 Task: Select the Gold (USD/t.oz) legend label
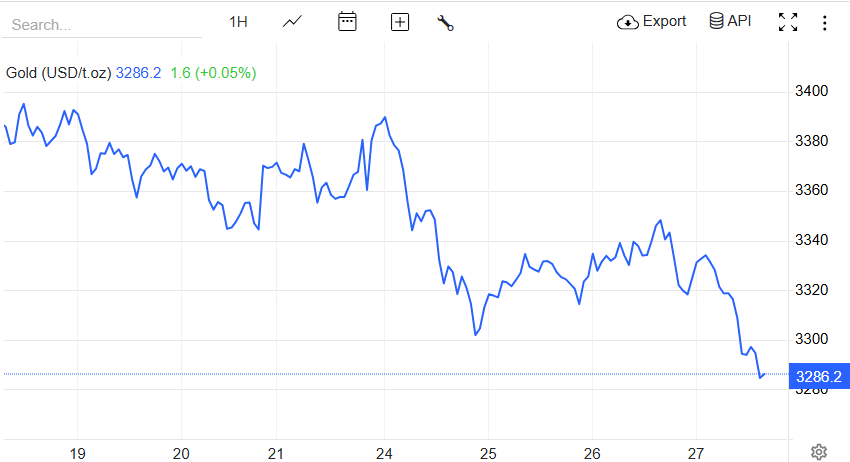(59, 72)
